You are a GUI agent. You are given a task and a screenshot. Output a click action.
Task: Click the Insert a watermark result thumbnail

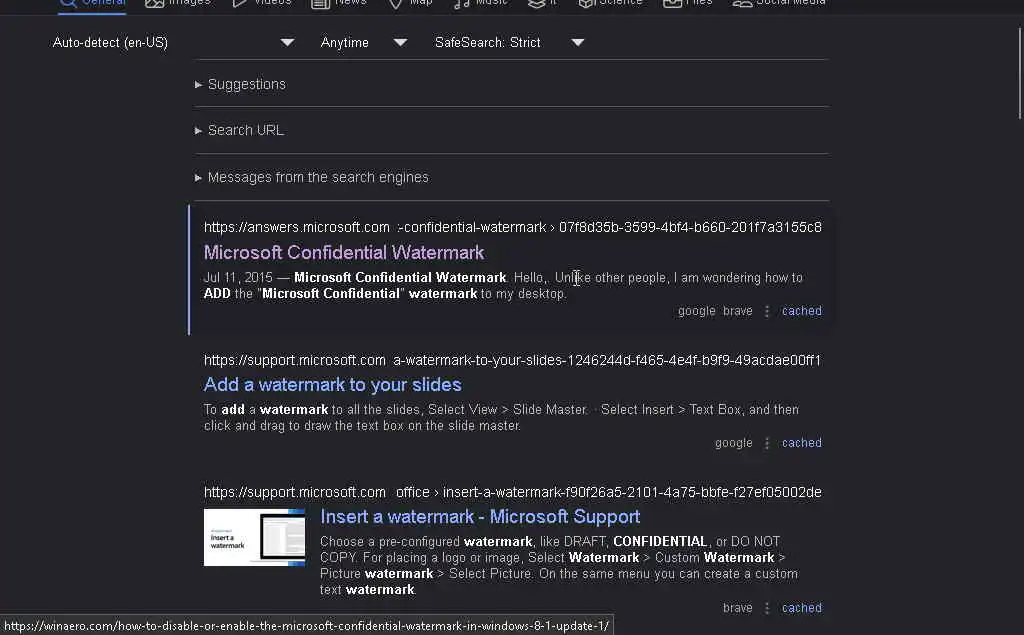point(254,537)
